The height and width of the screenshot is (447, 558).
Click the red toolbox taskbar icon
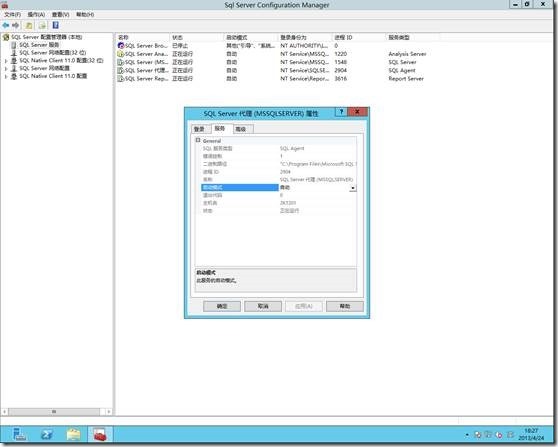tap(100, 434)
